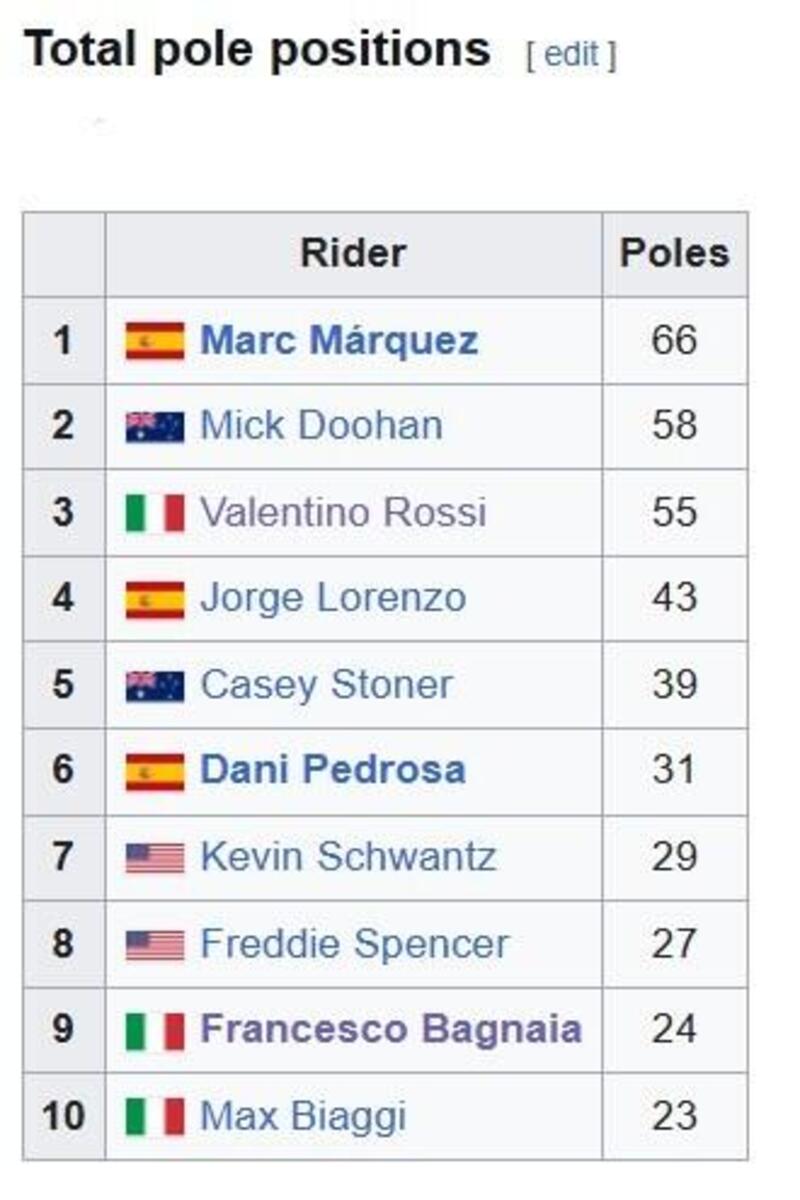This screenshot has height=1200, width=800.
Task: Open the Valentino Rossi rider link
Action: [343, 513]
